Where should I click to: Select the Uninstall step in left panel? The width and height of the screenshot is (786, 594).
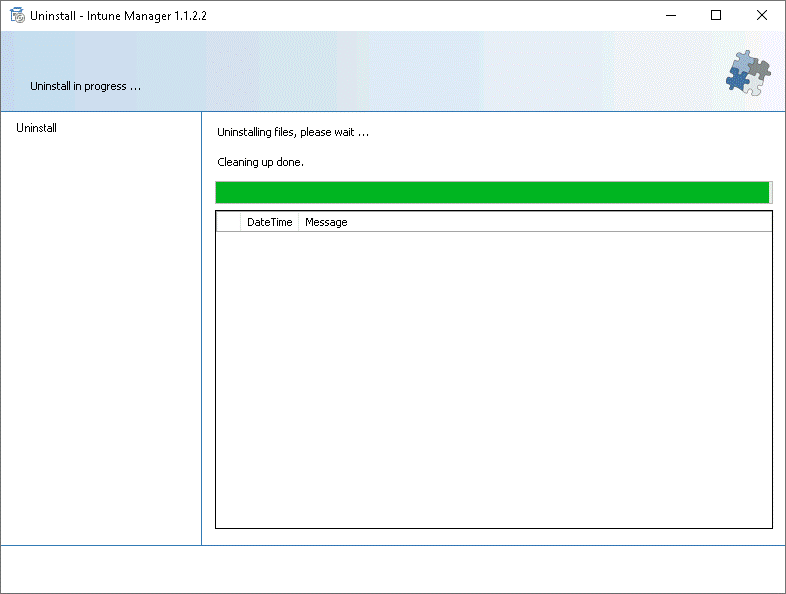(36, 128)
